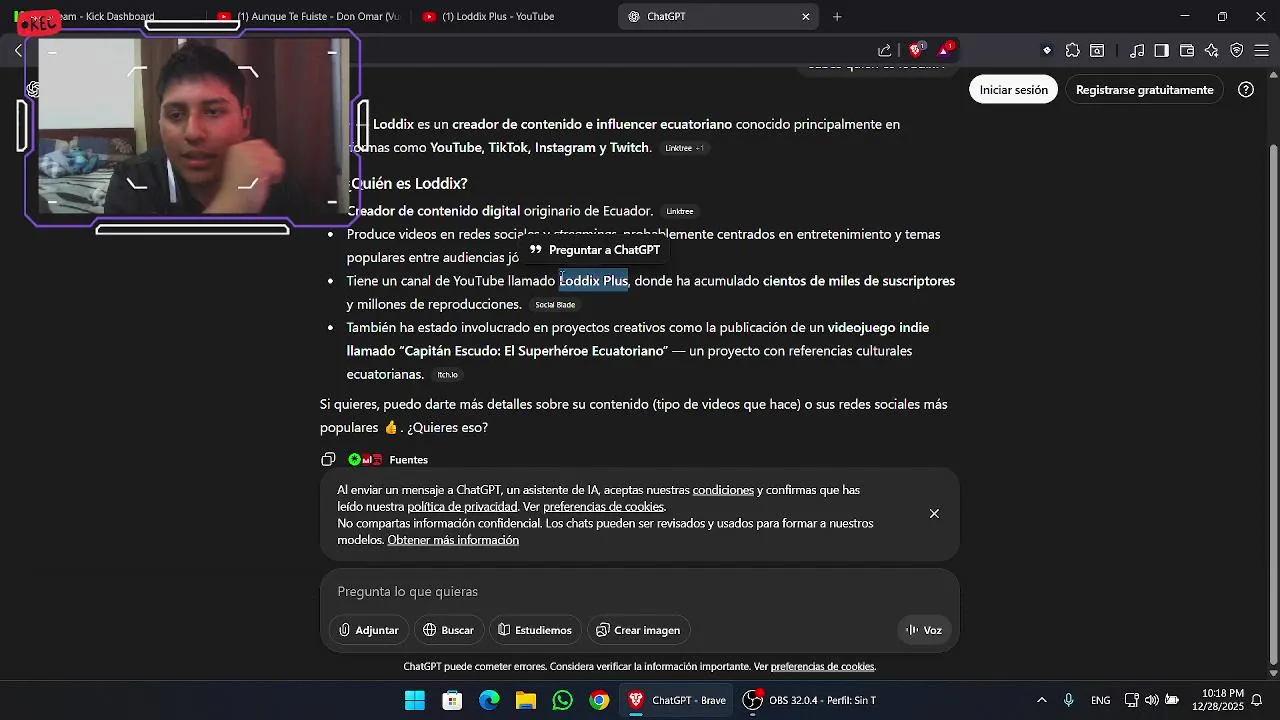Click the diamond-shaped extension icon in the Brave toolbar
1280x720 pixels.
[x=1047, y=51]
